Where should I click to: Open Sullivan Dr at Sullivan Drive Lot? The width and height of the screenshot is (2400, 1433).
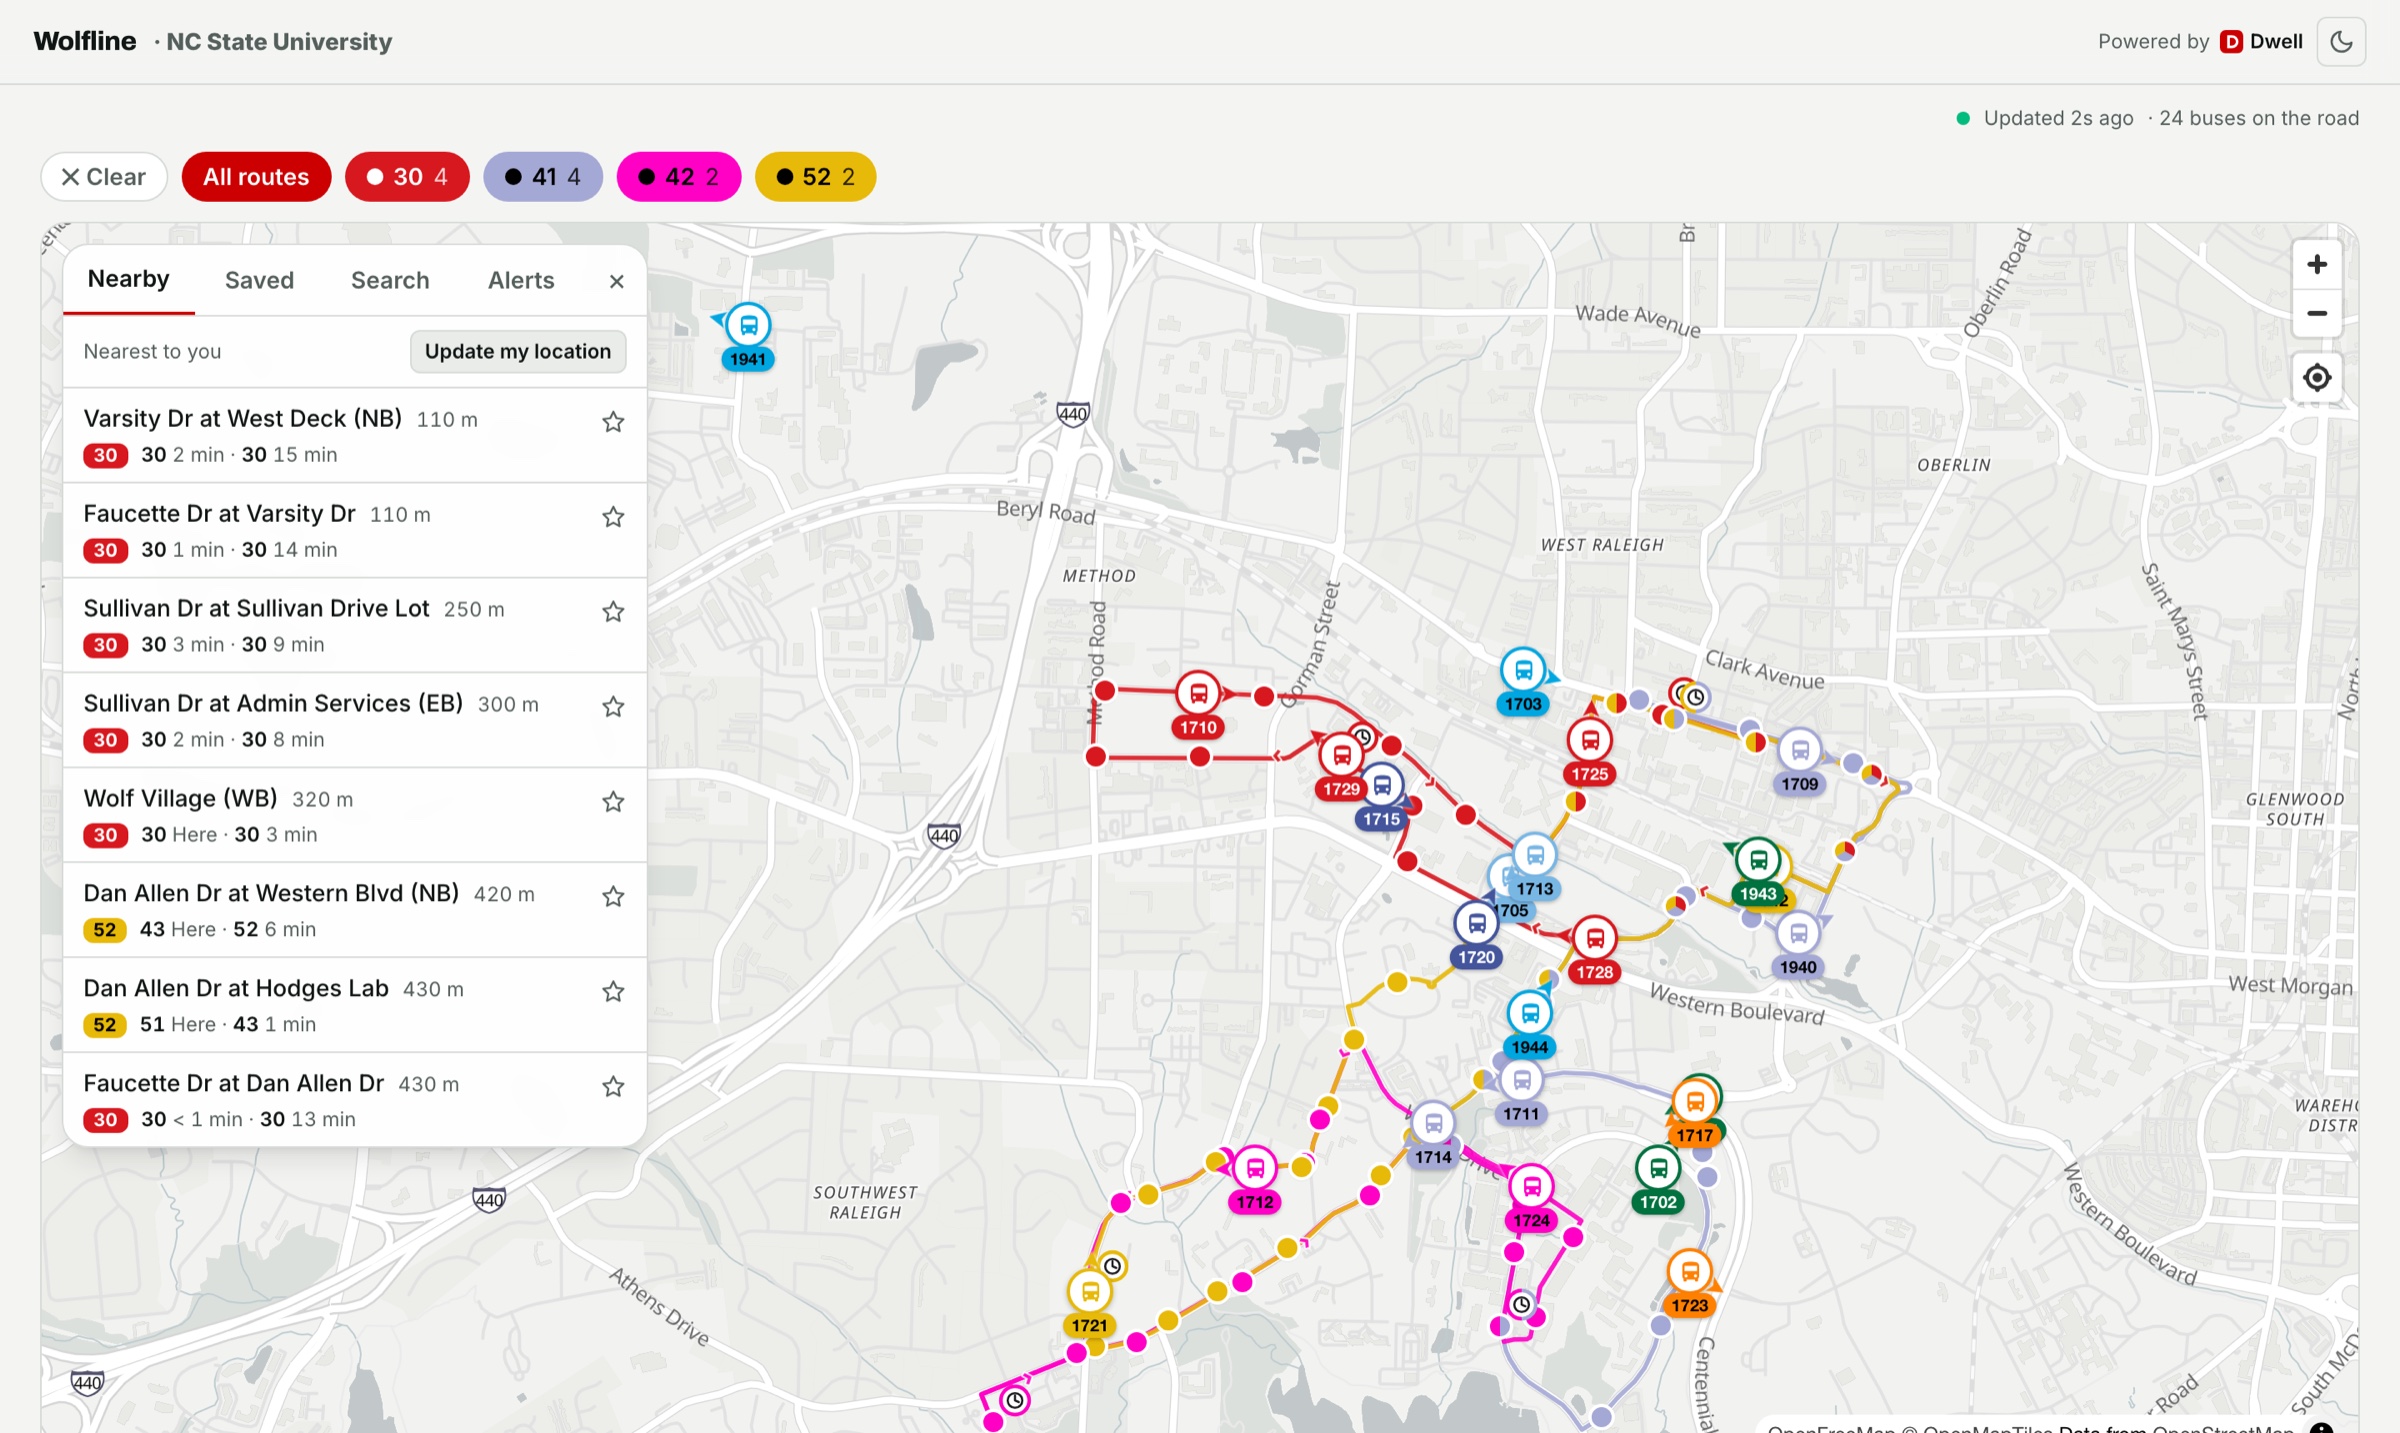point(355,626)
